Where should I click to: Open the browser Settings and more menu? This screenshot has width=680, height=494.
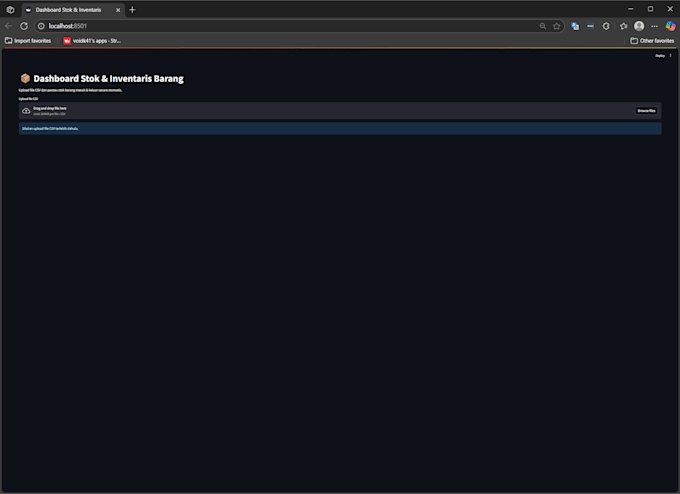pos(654,26)
